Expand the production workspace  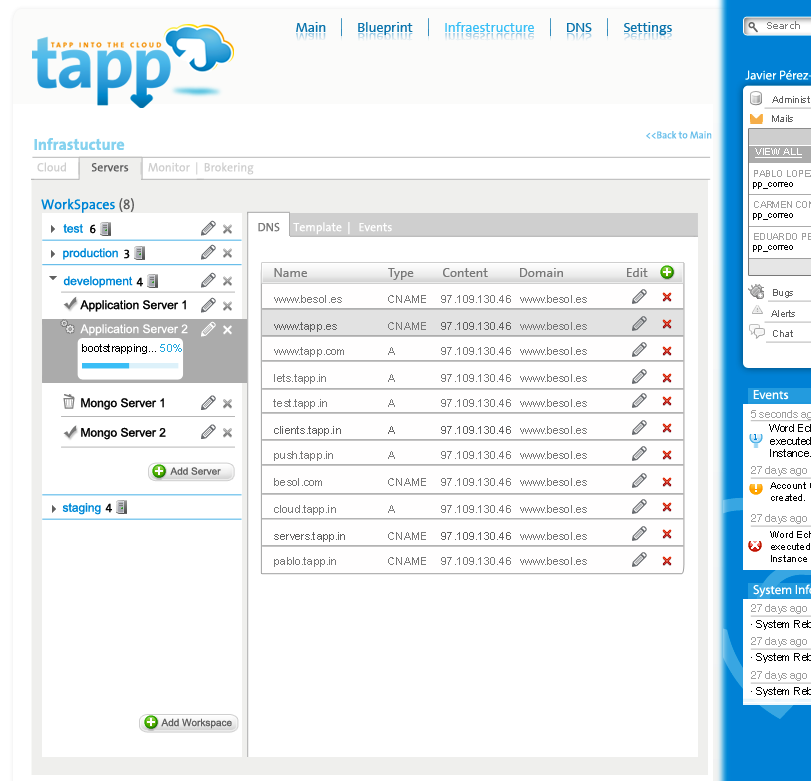point(53,253)
